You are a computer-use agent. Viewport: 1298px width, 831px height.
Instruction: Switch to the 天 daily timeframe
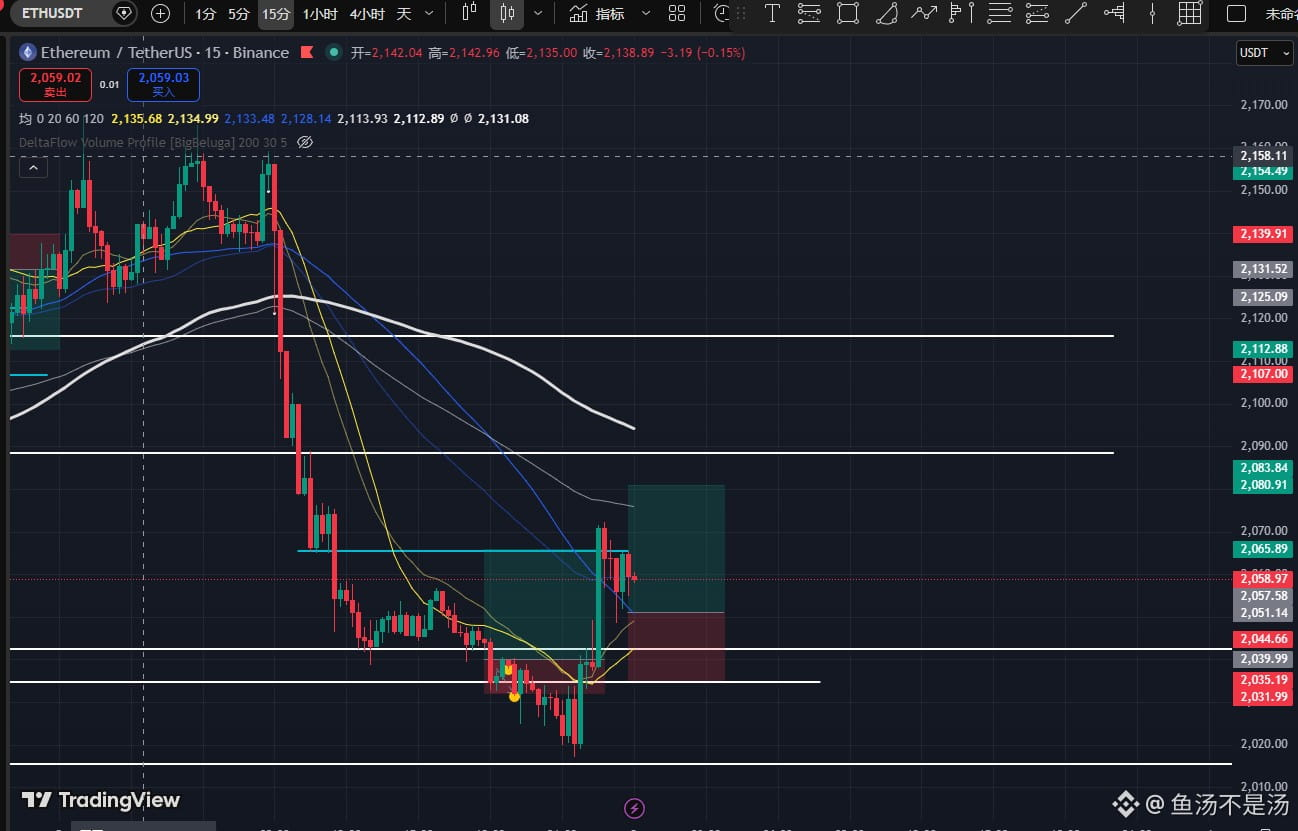coord(404,14)
